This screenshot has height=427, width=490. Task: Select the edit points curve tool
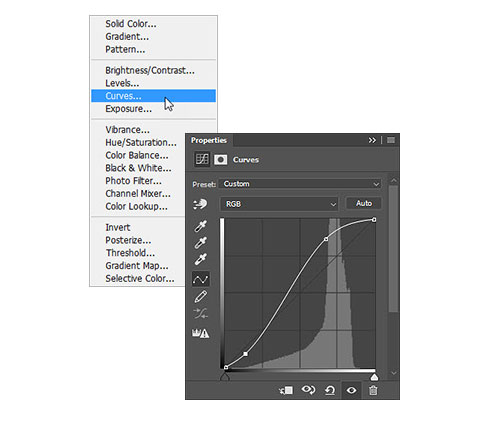point(201,279)
